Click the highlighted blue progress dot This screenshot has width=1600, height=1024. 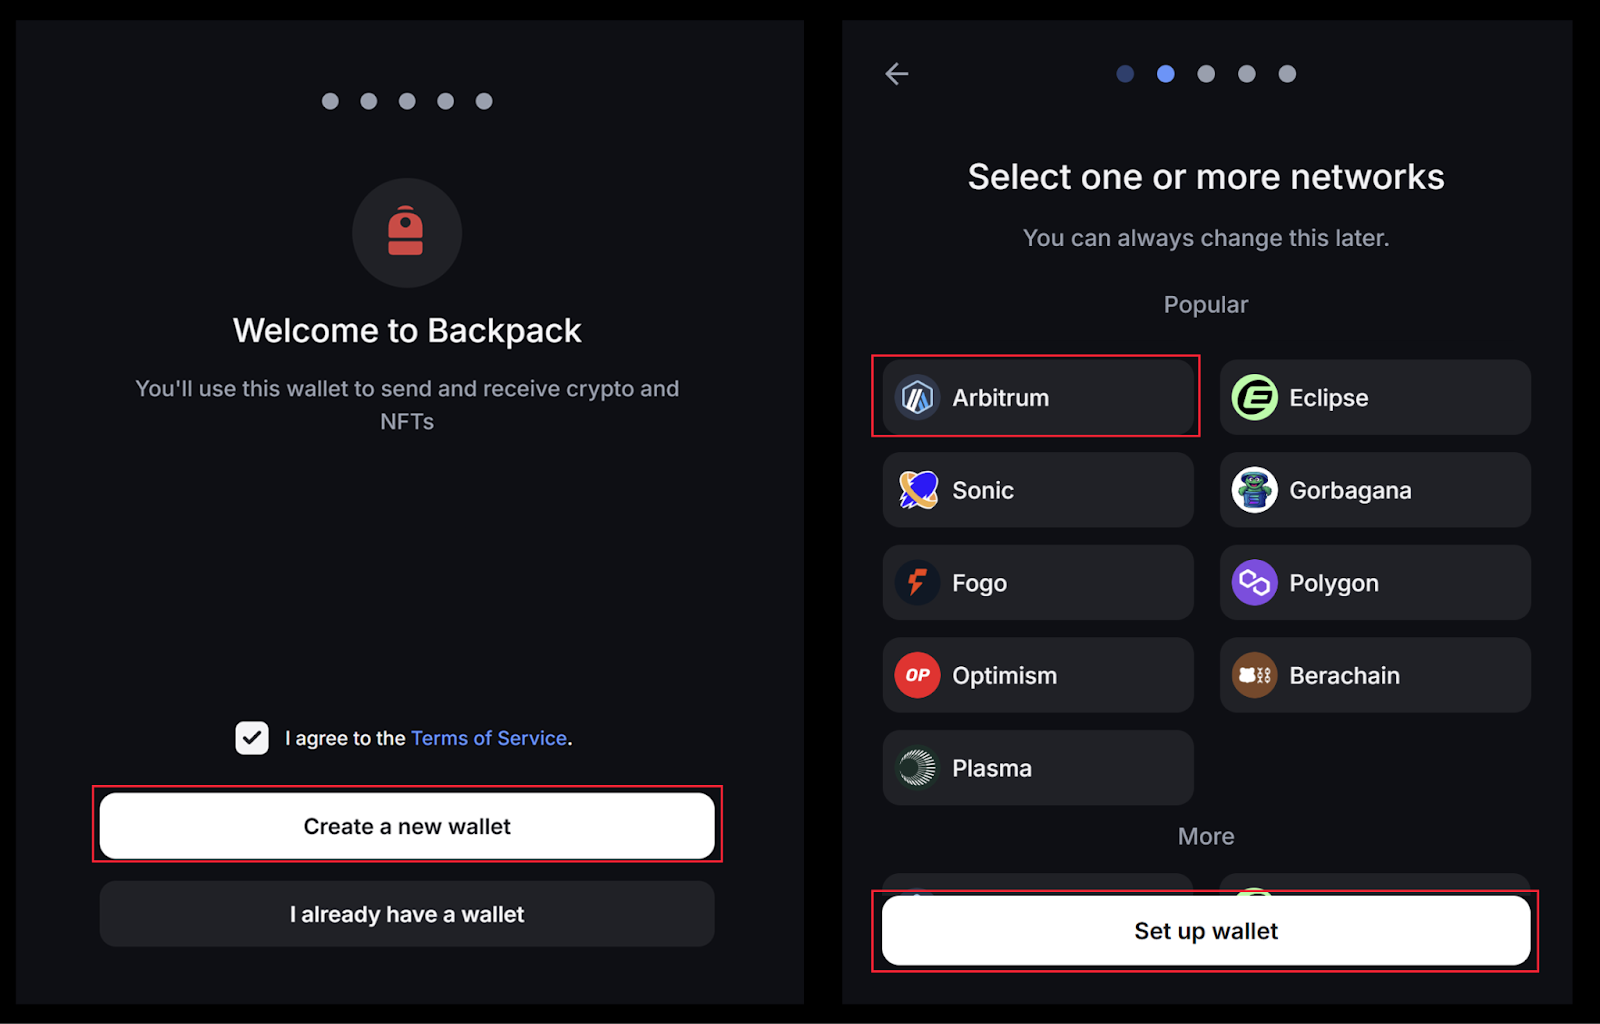1166,74
